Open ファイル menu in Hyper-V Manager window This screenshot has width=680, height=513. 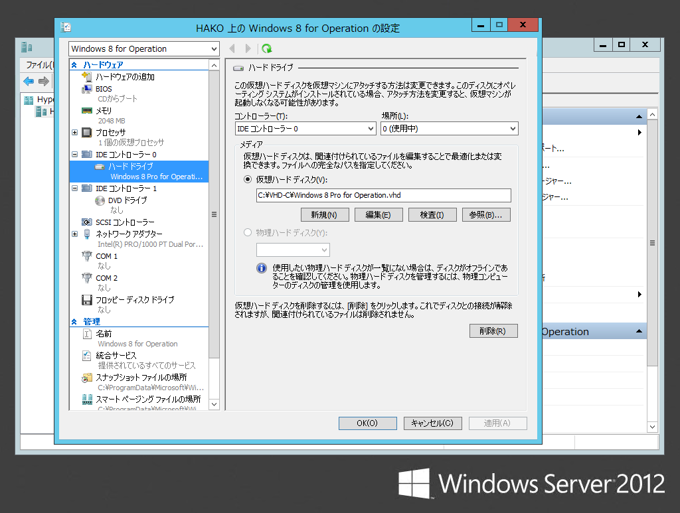click(39, 65)
